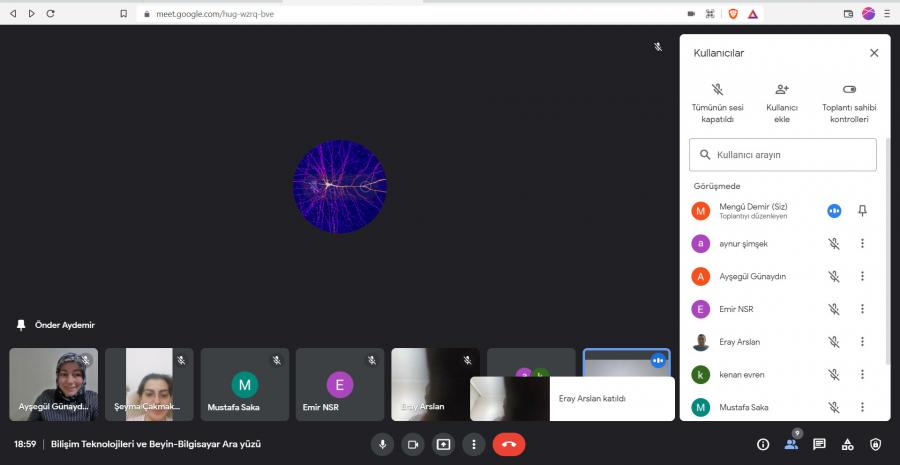
Task: Open more options for aynur şimşek
Action: [862, 243]
